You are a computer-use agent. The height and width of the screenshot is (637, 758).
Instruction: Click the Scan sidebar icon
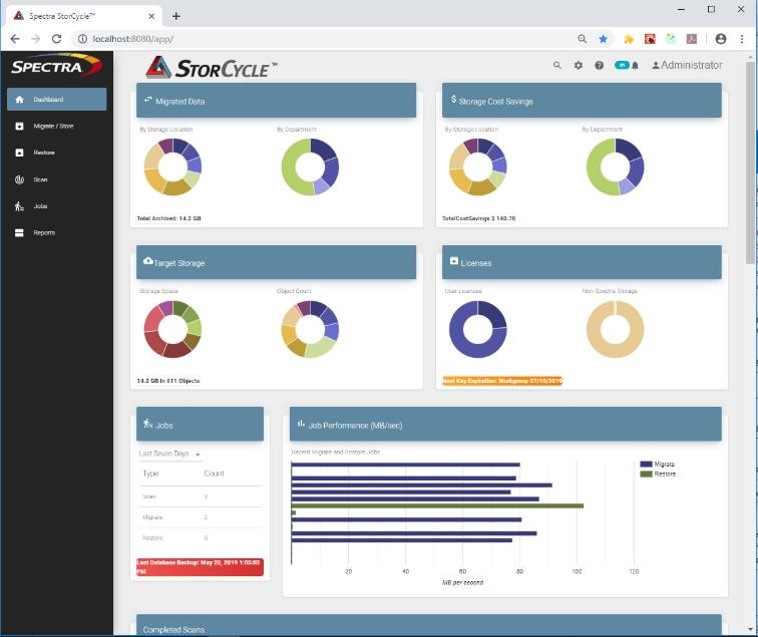[19, 180]
